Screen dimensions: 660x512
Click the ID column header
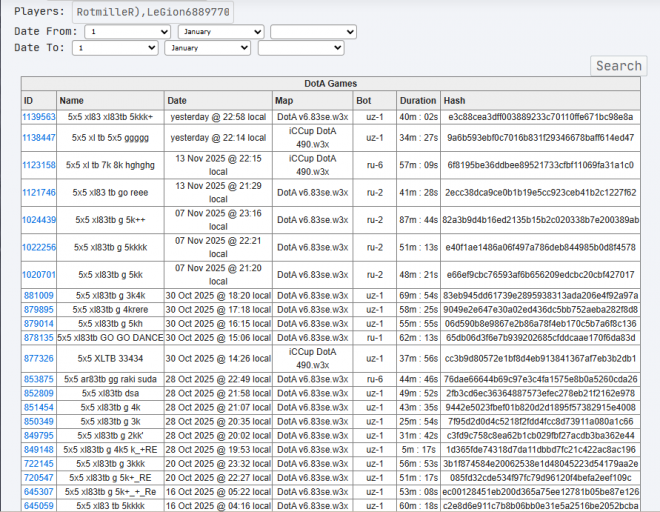click(39, 101)
